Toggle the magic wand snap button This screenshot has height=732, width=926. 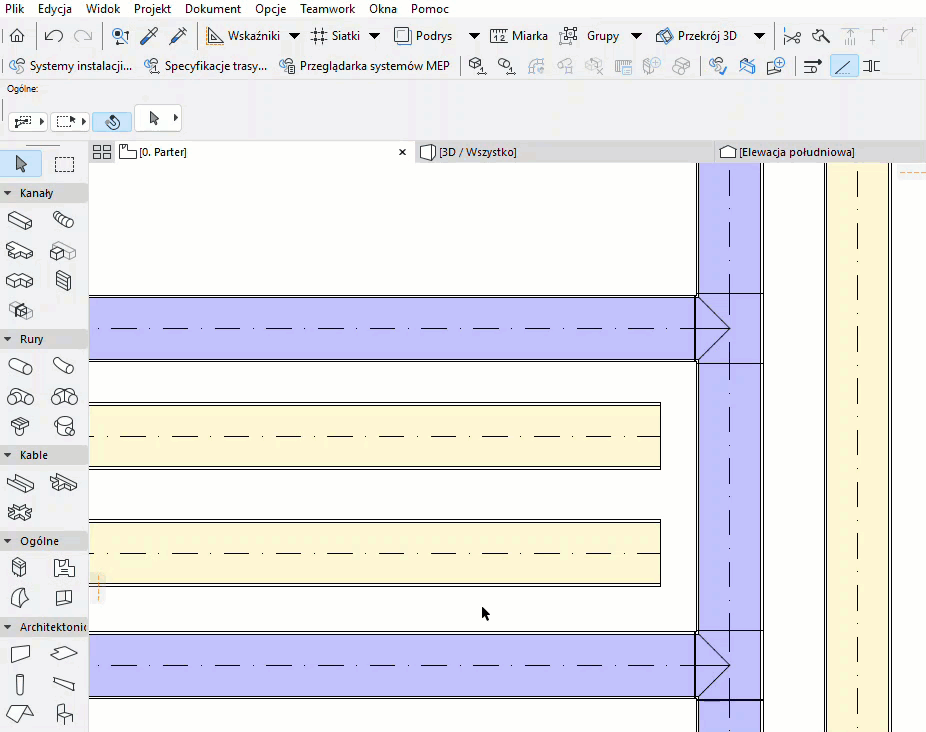(x=112, y=121)
